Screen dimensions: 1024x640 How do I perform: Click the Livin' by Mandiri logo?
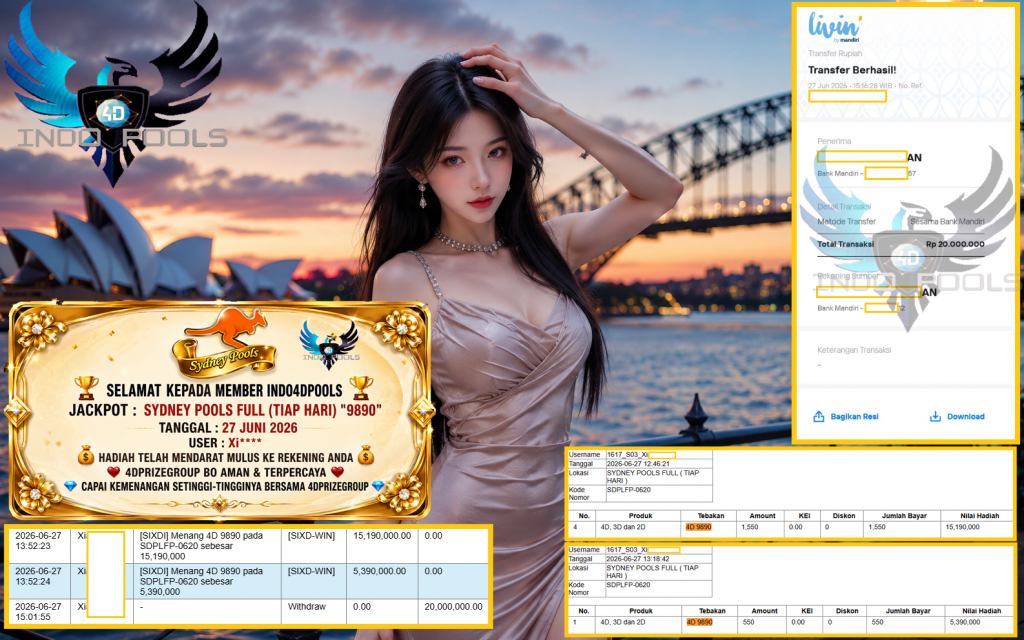(833, 27)
